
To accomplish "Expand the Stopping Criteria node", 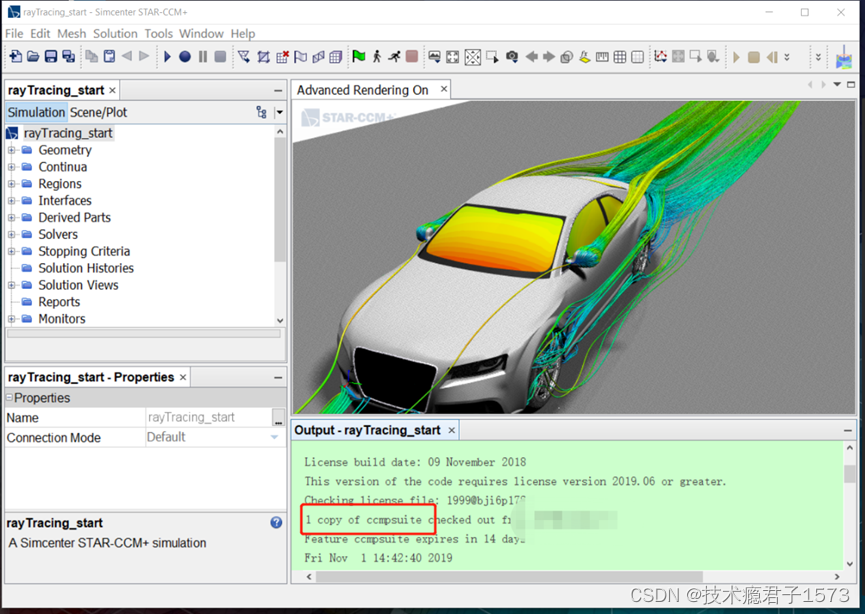I will 12,252.
